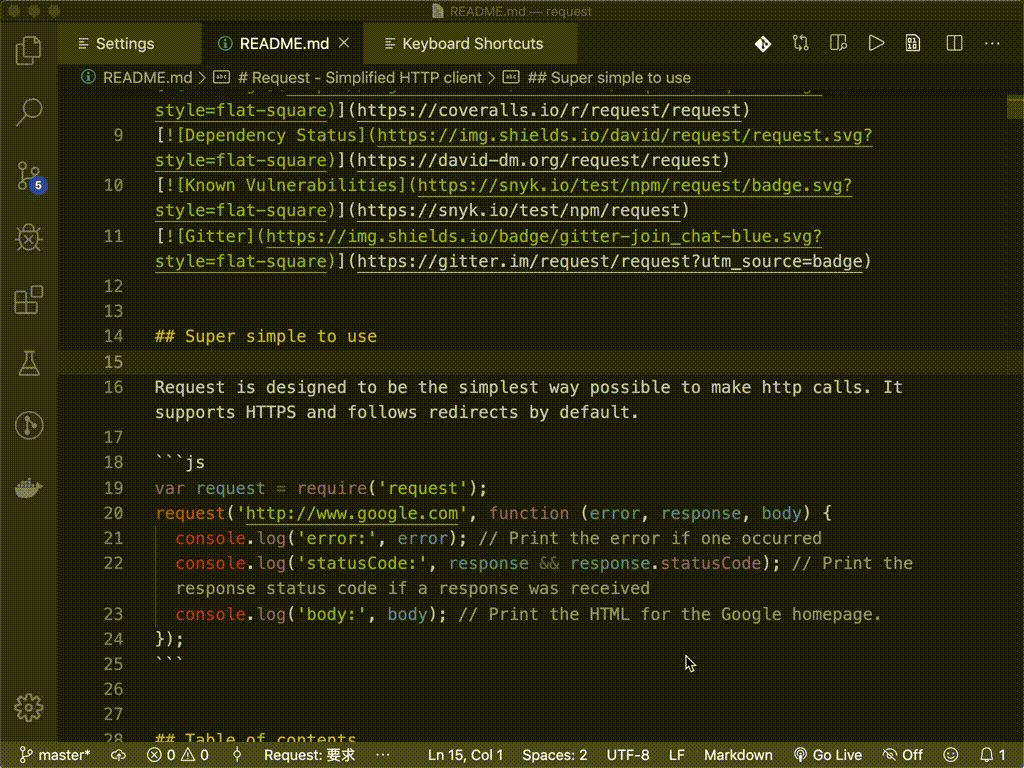Open the Manage gear at activity bar bottom
This screenshot has height=768, width=1024.
click(x=28, y=707)
